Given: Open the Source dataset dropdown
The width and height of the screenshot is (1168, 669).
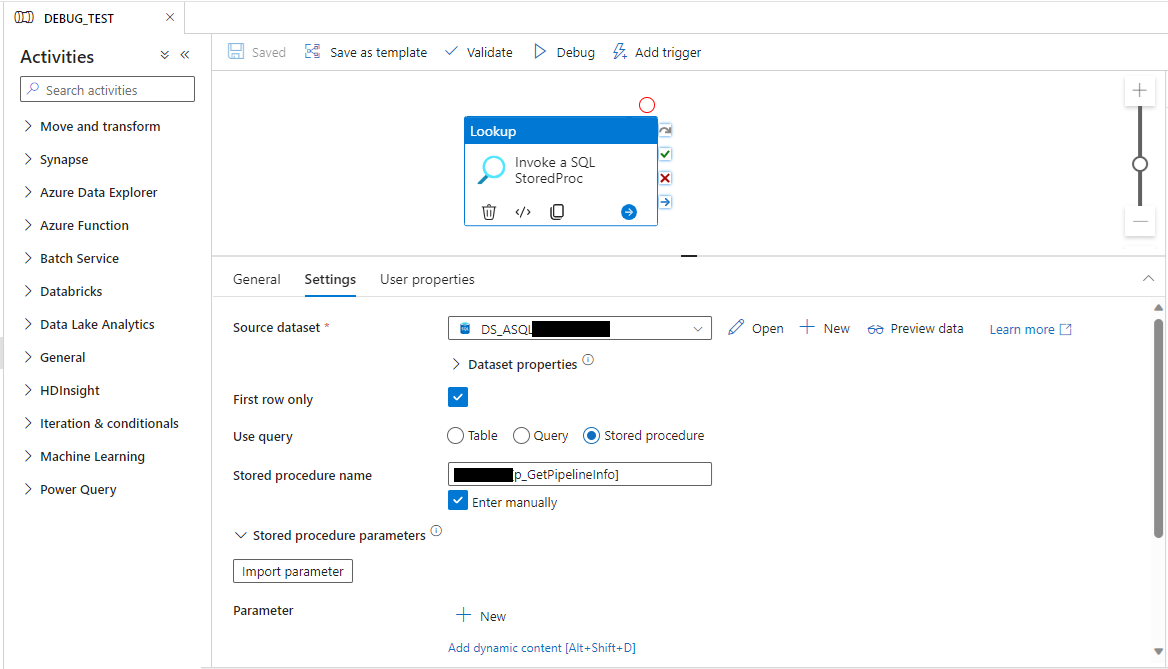Looking at the screenshot, I should coord(580,329).
